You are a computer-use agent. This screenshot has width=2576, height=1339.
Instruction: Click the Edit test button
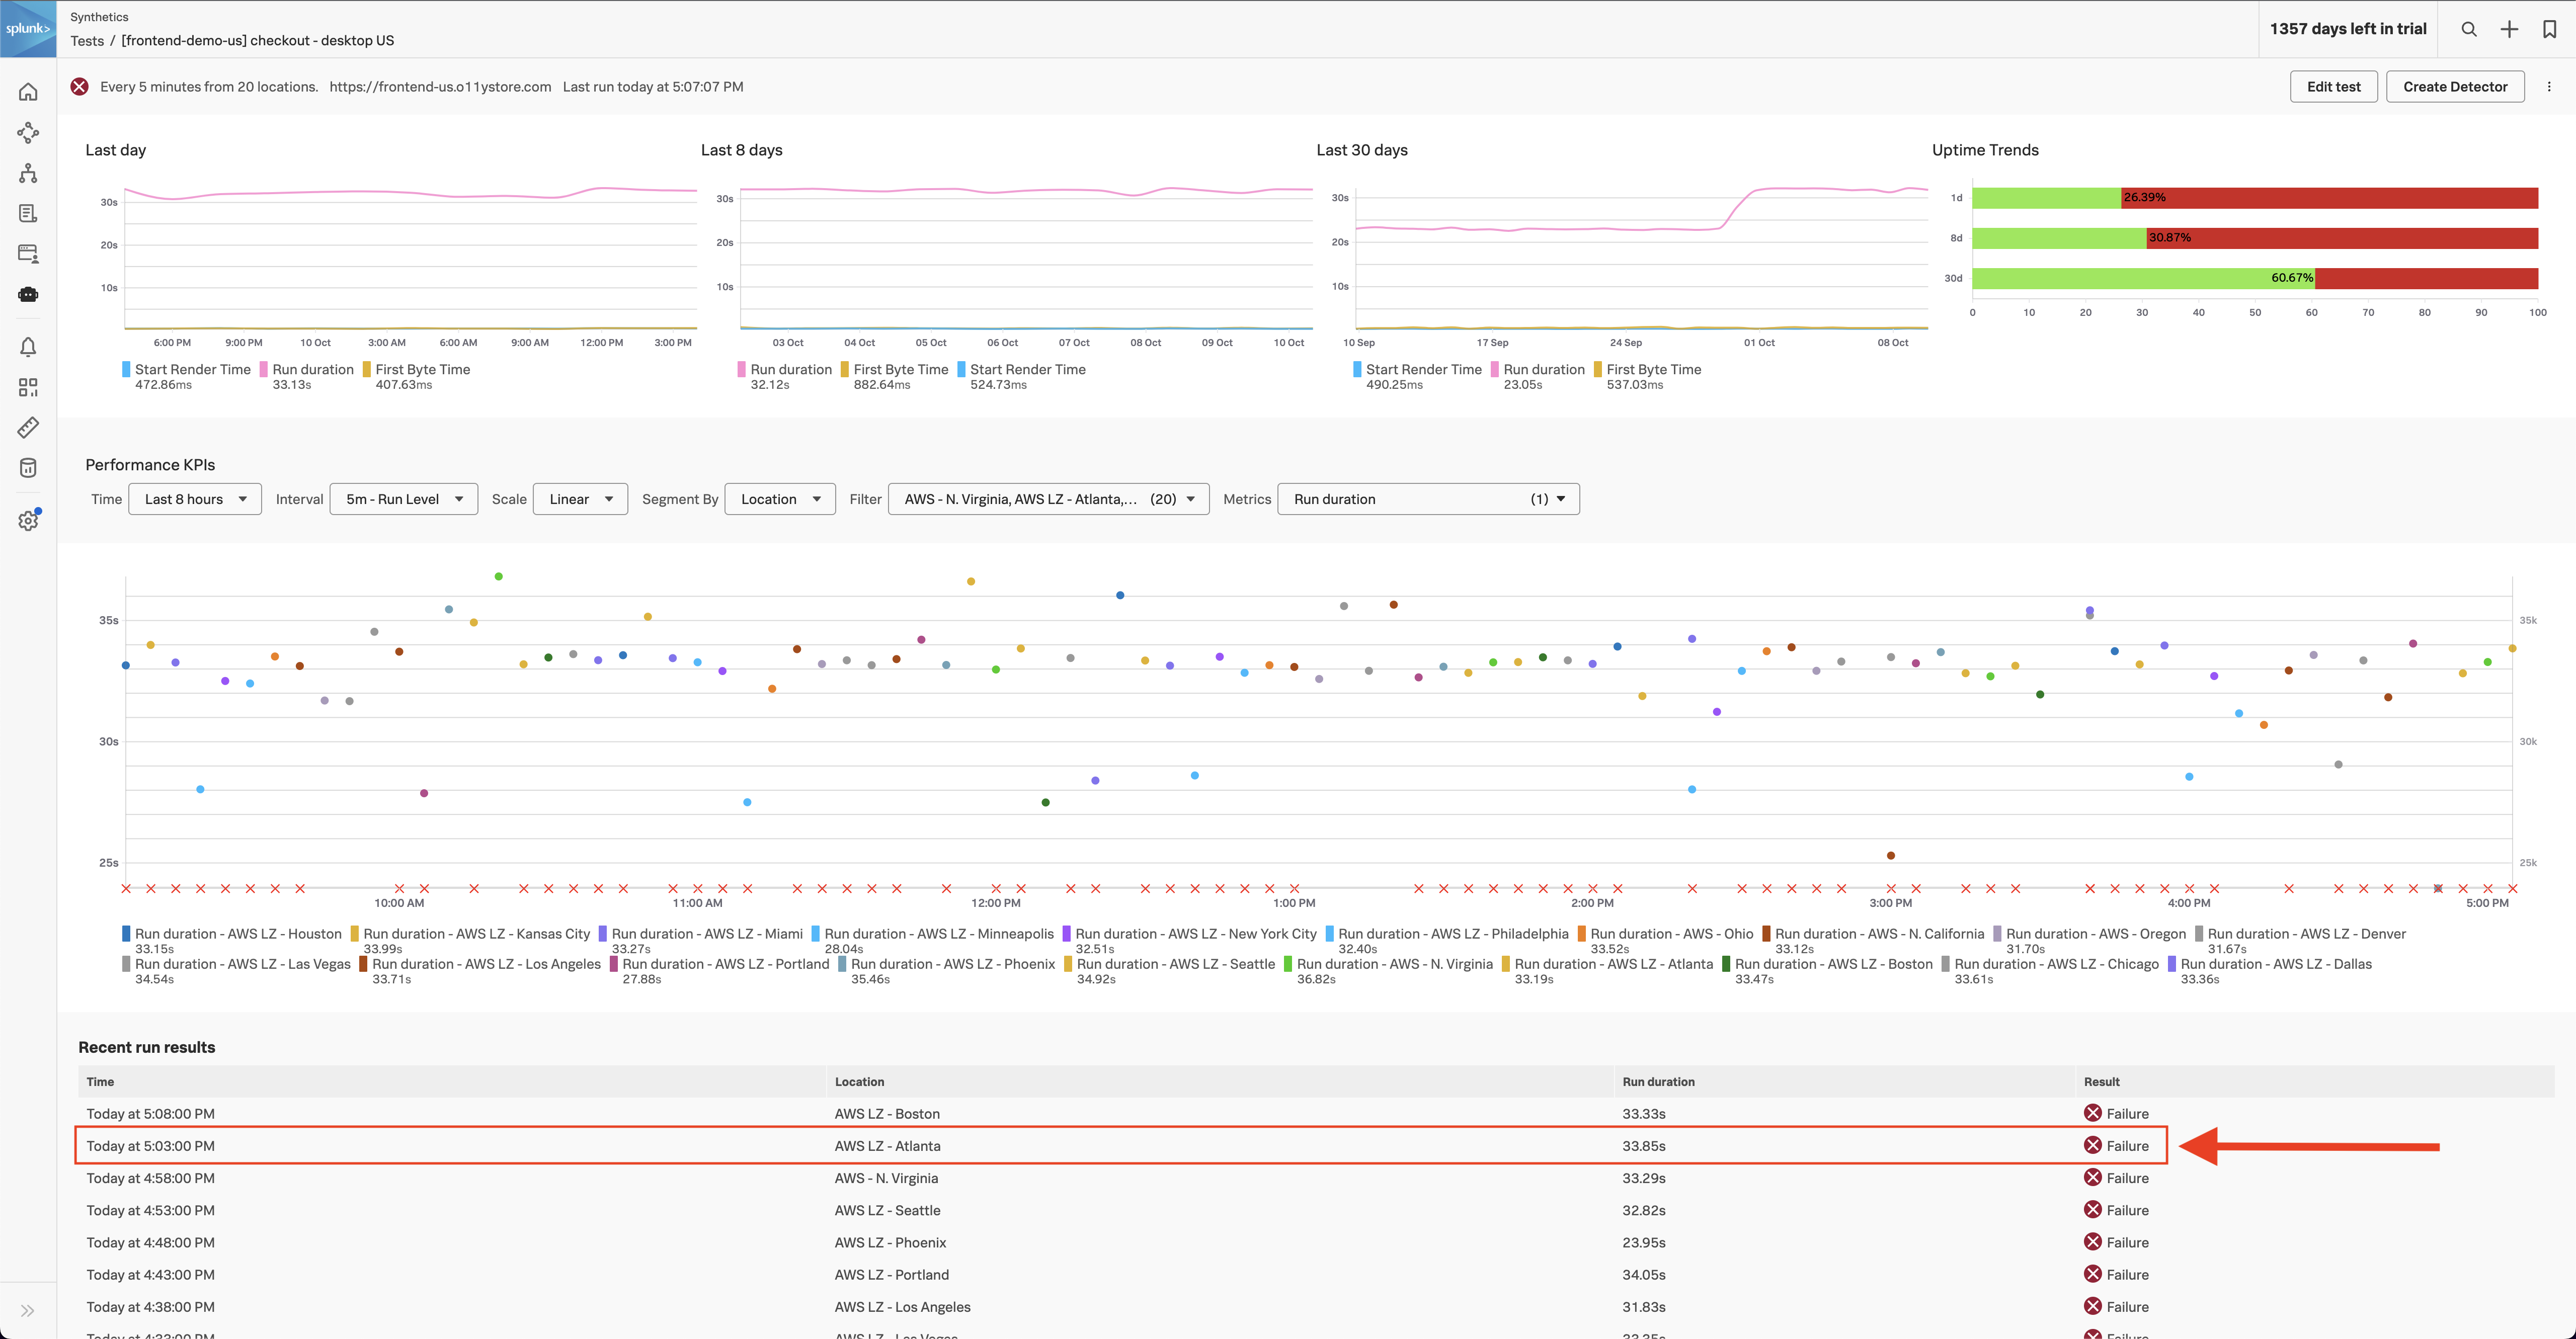coord(2332,85)
